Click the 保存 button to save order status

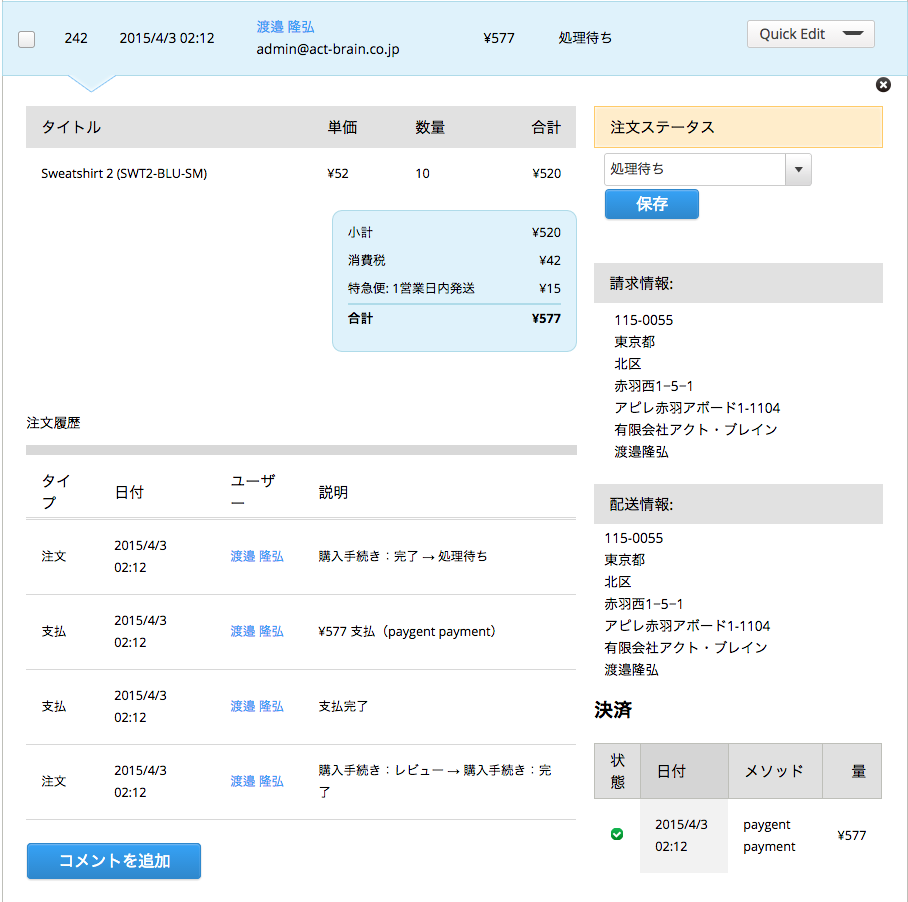click(x=651, y=204)
